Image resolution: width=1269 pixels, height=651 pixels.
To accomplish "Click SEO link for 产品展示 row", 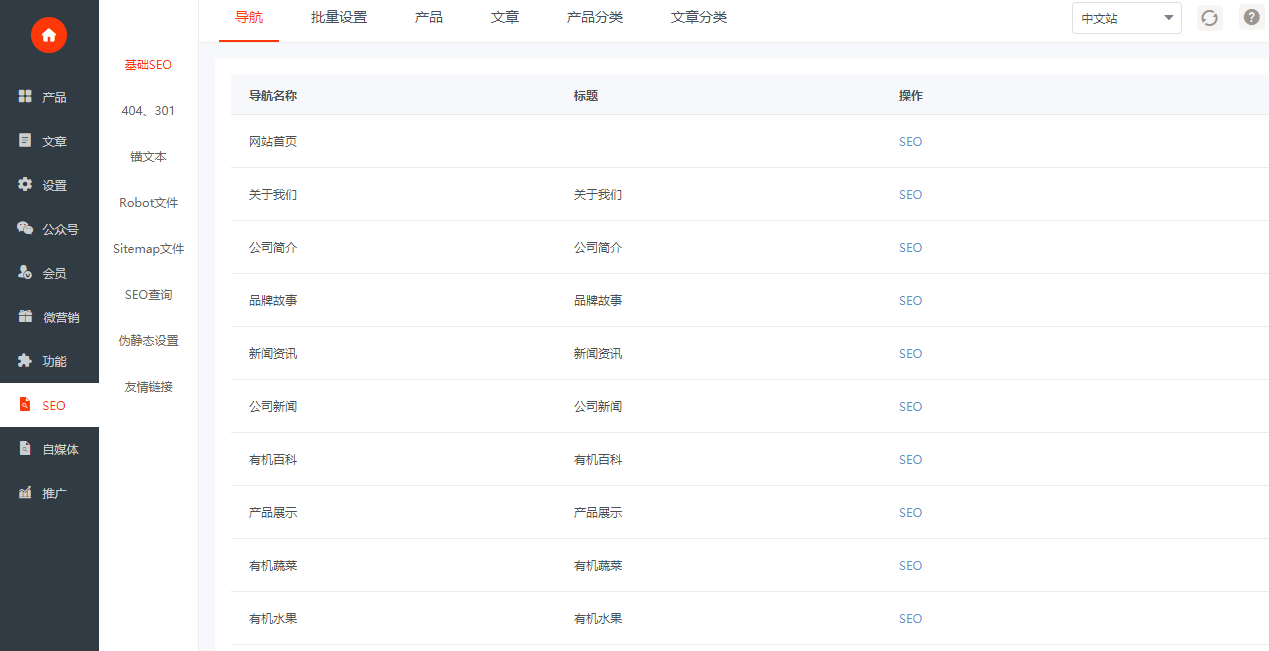I will pyautogui.click(x=910, y=513).
